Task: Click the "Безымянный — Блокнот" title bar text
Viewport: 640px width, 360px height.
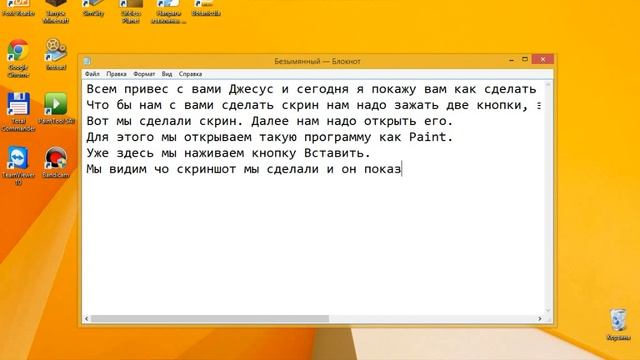Action: coord(317,61)
